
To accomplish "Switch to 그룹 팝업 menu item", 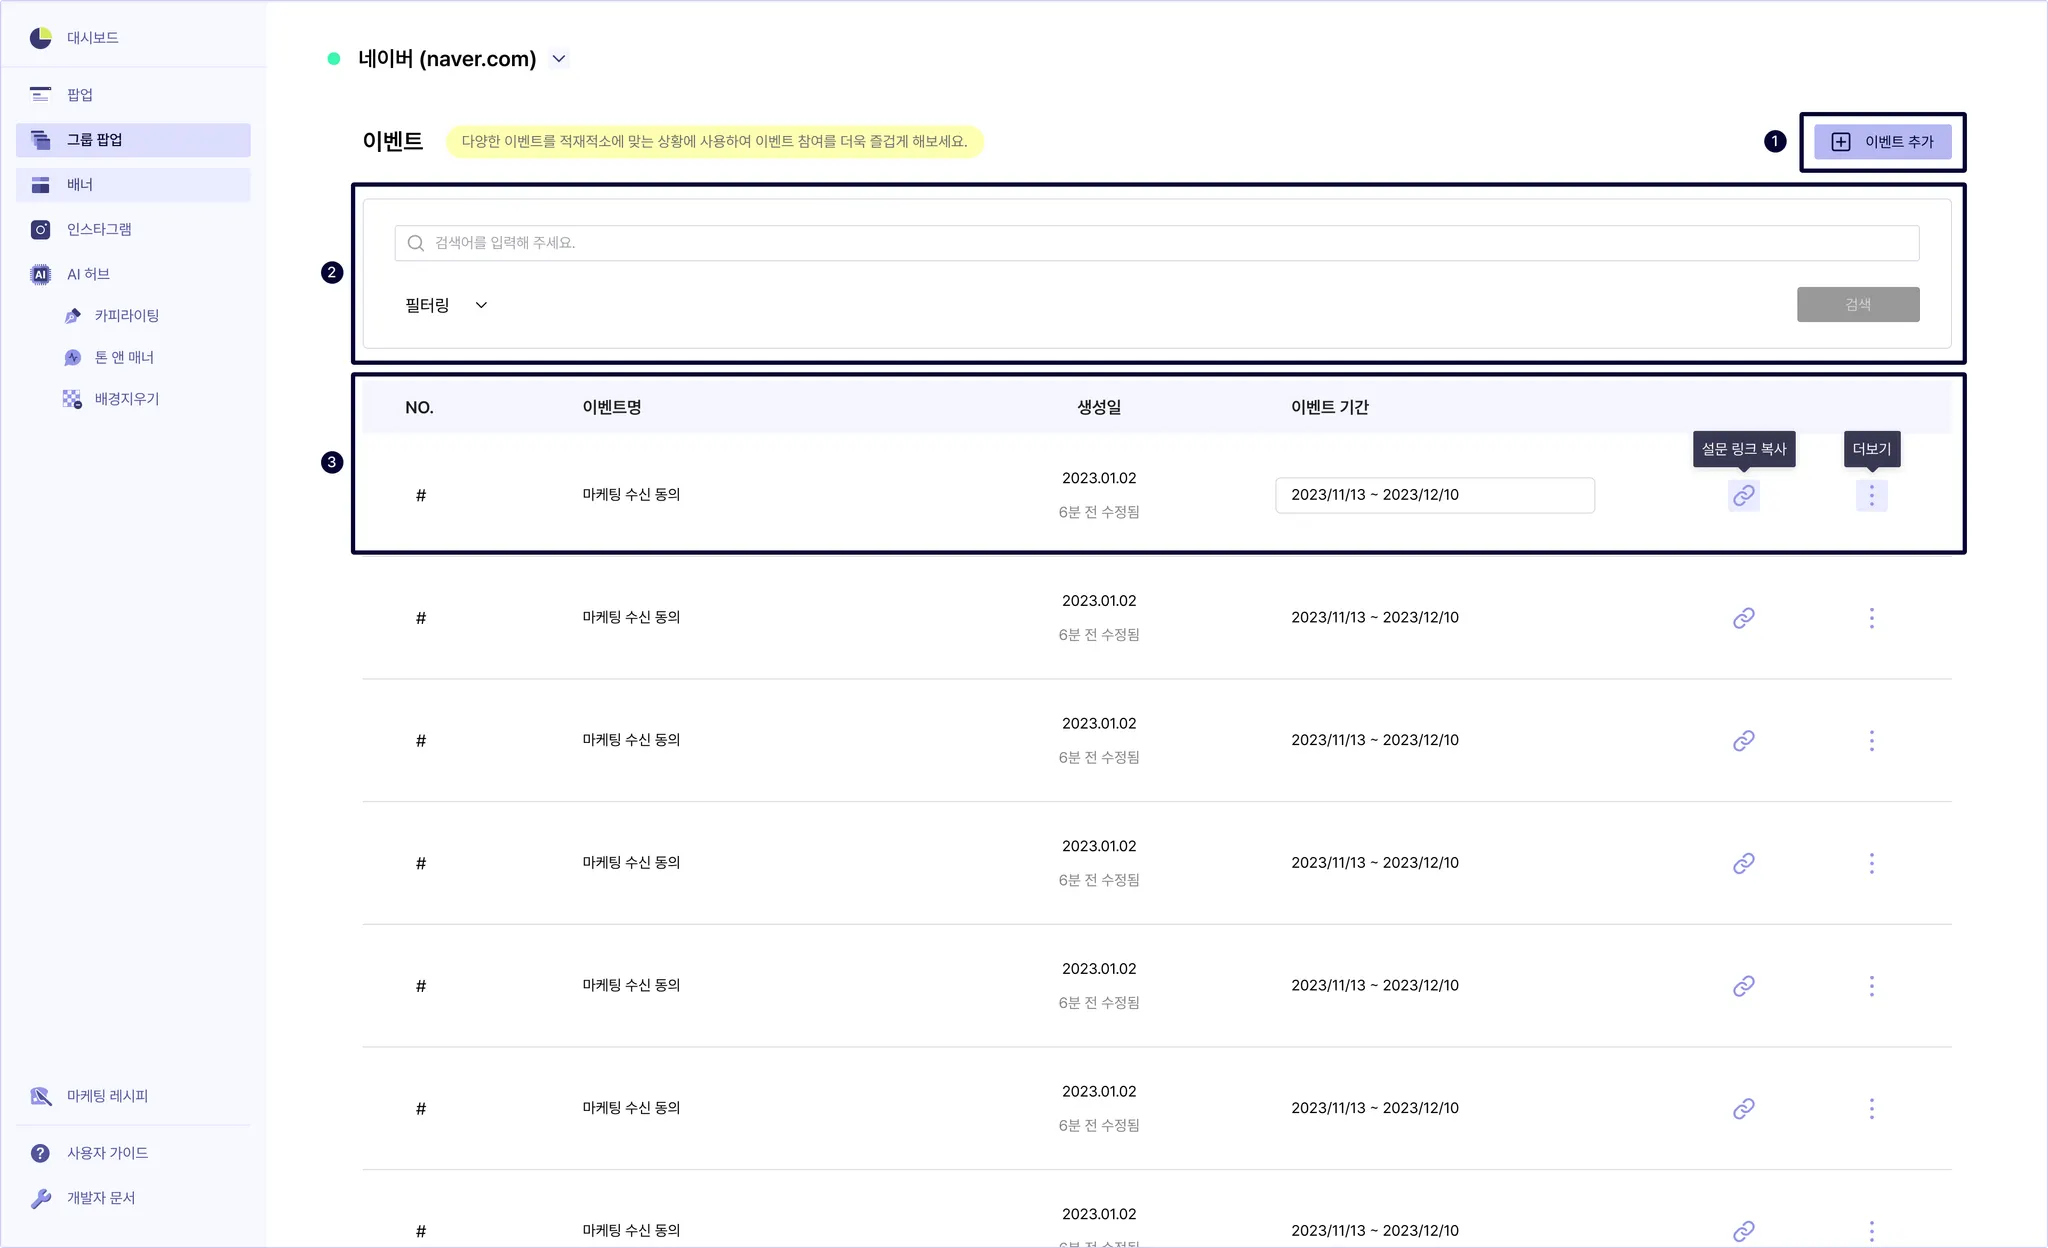I will pos(133,140).
